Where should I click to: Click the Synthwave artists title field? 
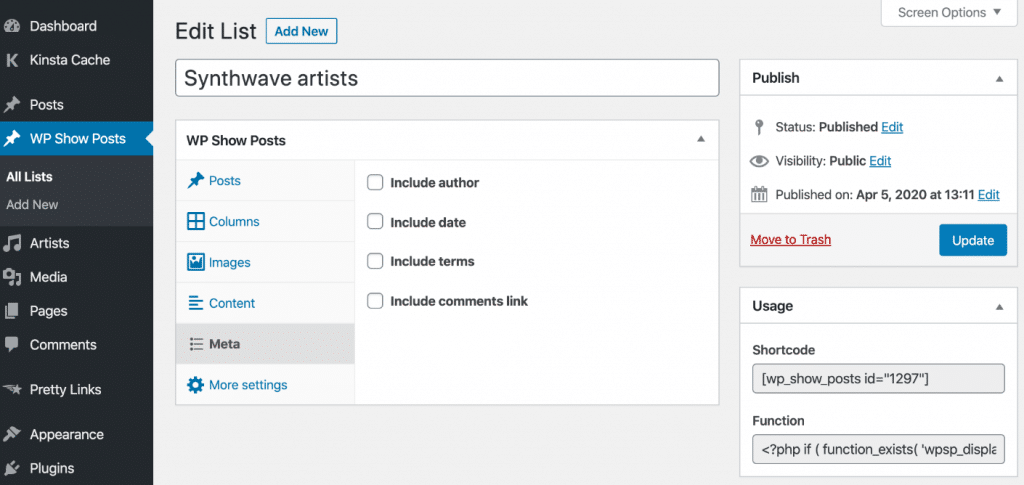tap(447, 78)
